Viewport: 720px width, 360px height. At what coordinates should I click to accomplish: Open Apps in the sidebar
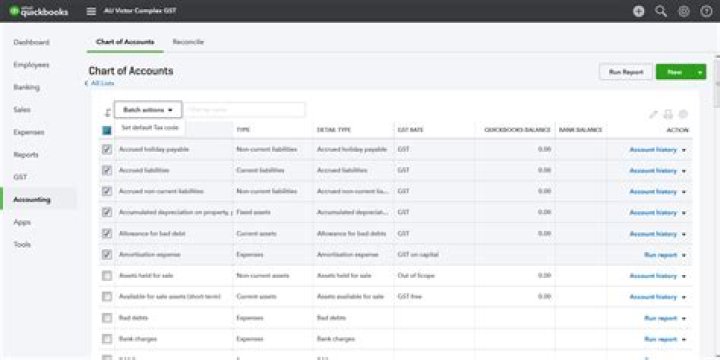[22, 222]
